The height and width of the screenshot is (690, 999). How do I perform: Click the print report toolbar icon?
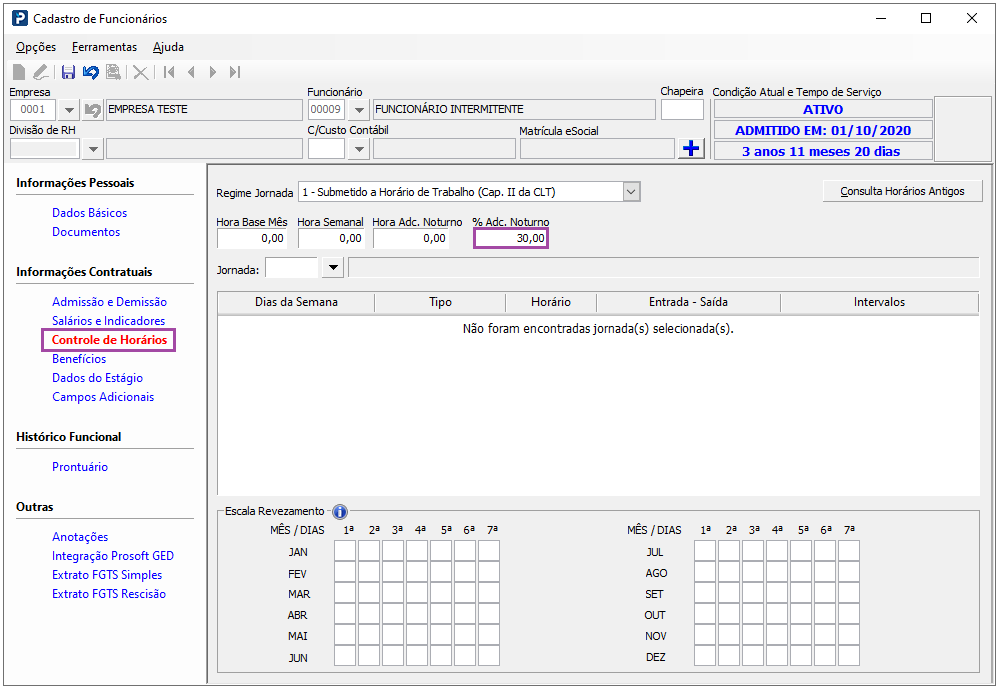point(113,72)
